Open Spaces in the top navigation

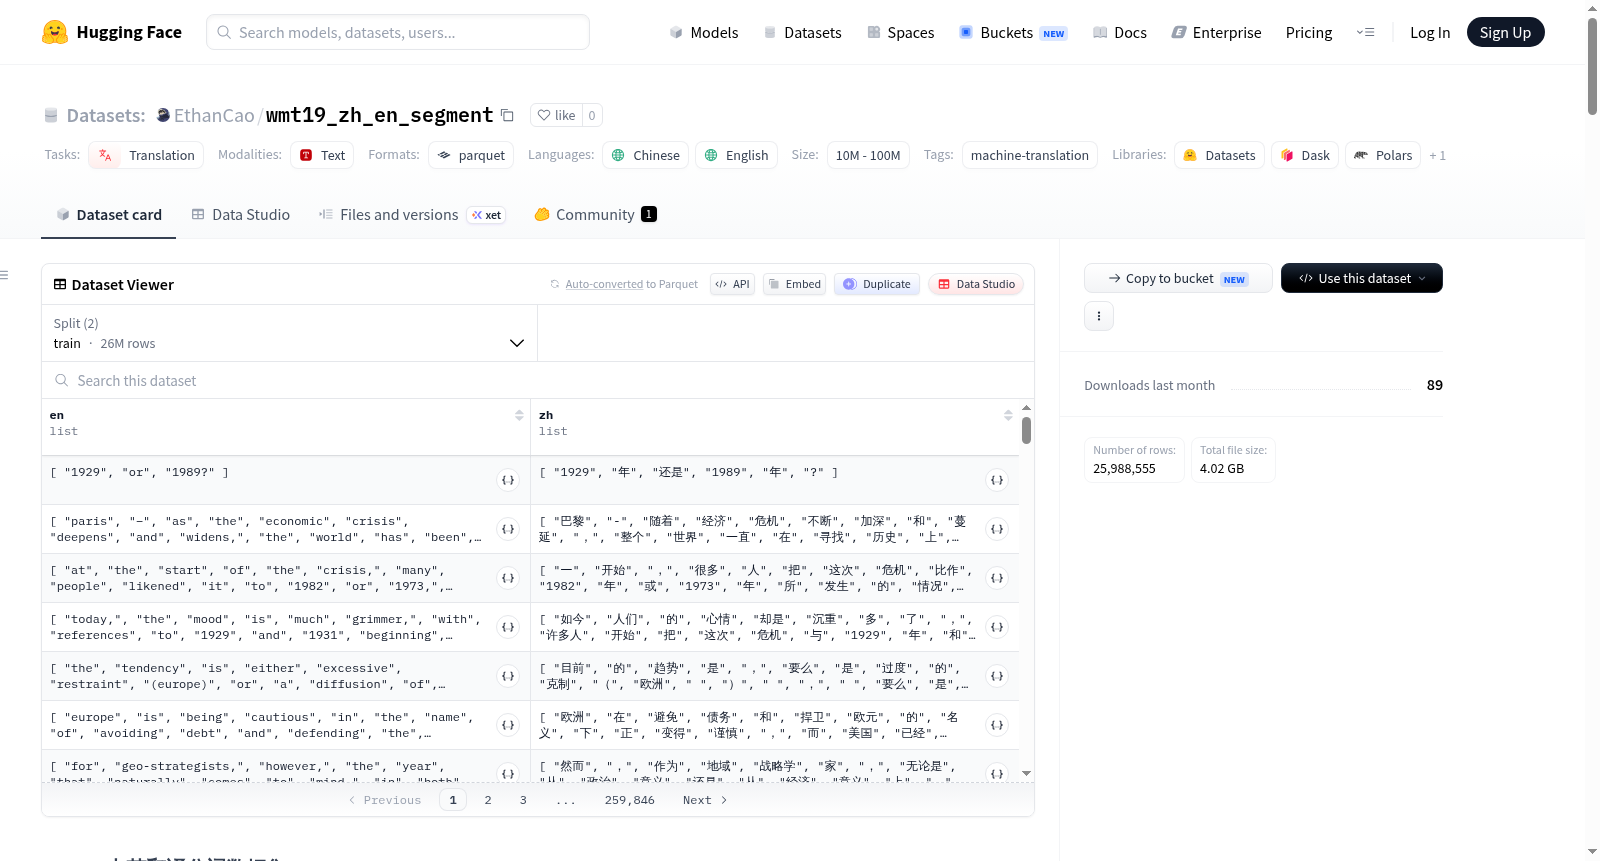tap(901, 33)
